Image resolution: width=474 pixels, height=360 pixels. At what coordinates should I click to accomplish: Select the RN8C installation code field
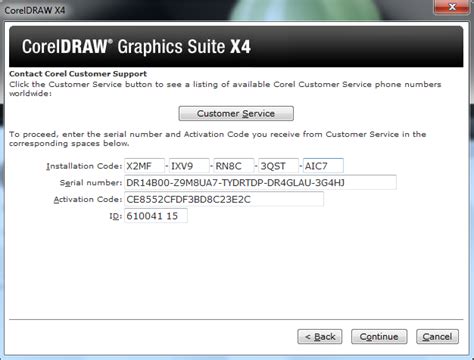(234, 166)
